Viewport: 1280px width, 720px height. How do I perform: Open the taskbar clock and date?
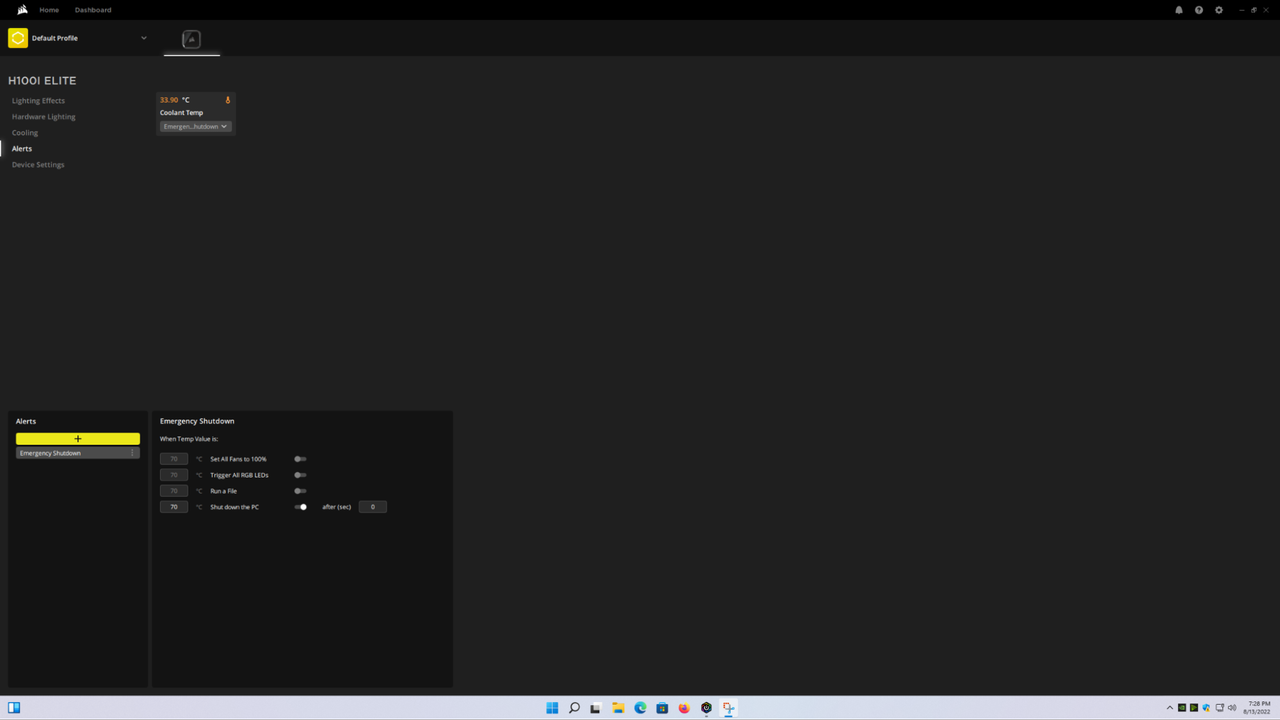point(1258,708)
